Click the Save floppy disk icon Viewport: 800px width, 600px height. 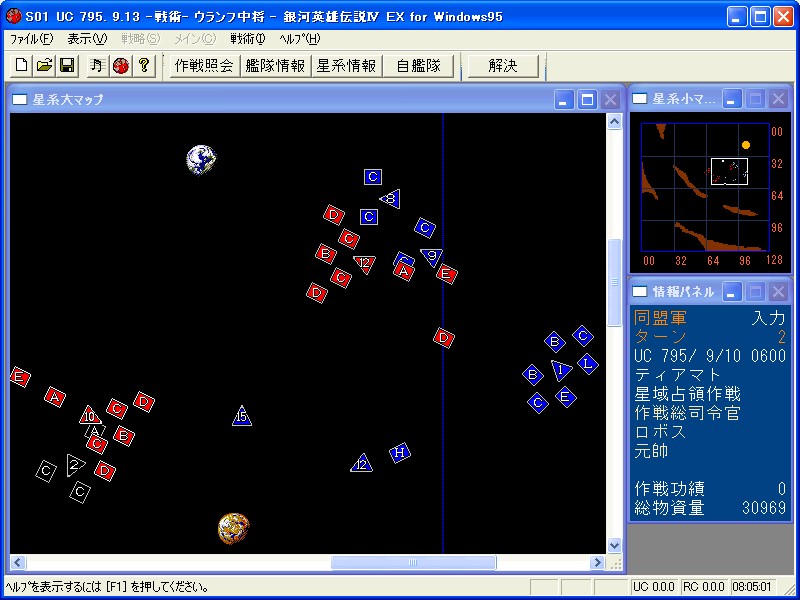[67, 66]
